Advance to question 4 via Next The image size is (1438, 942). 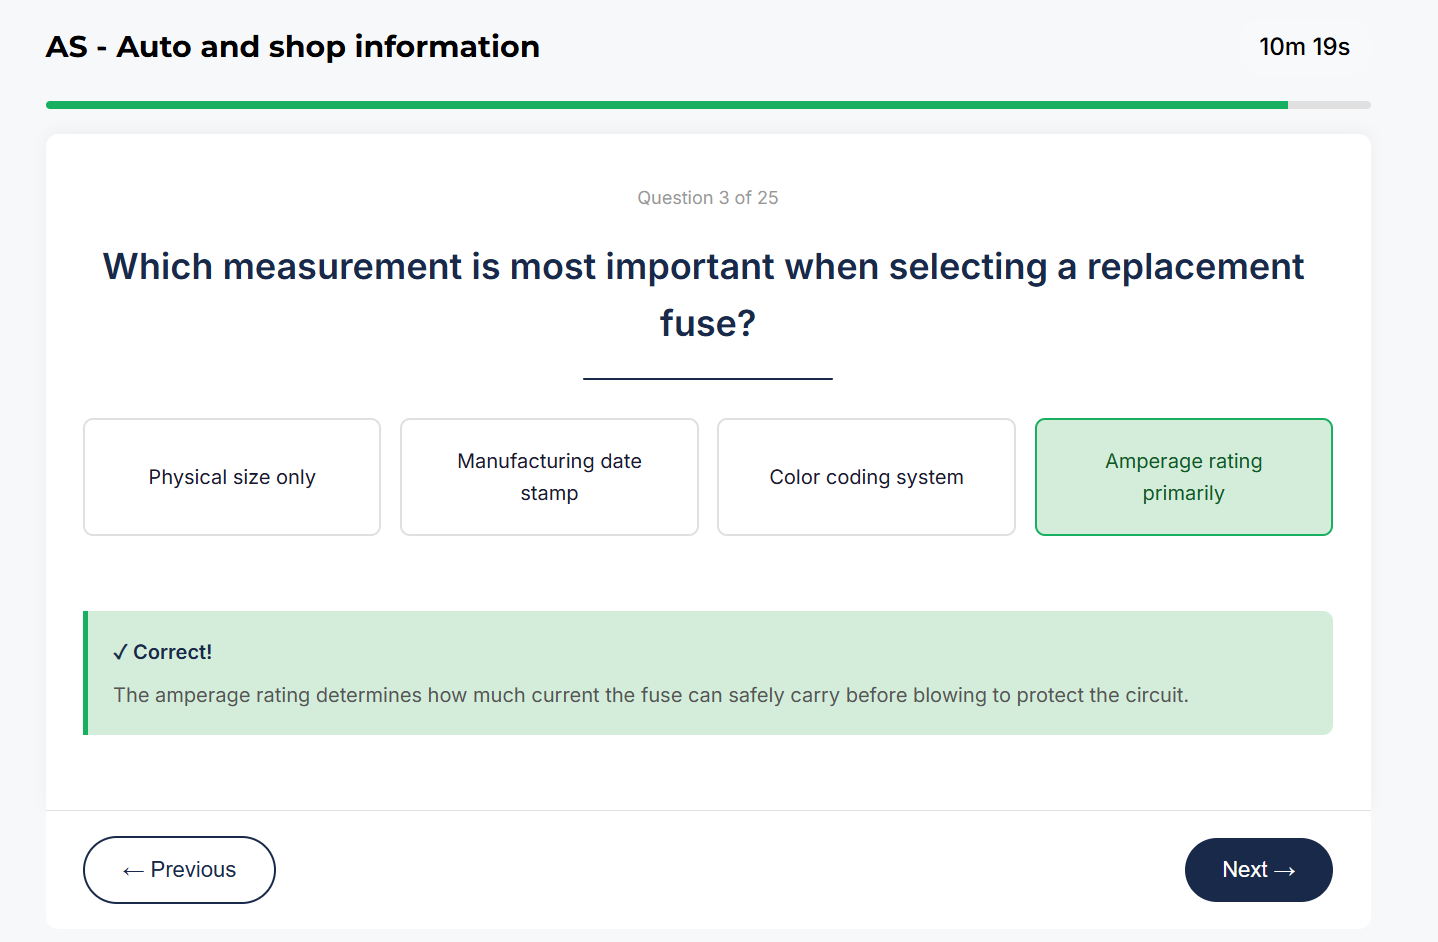tap(1258, 869)
